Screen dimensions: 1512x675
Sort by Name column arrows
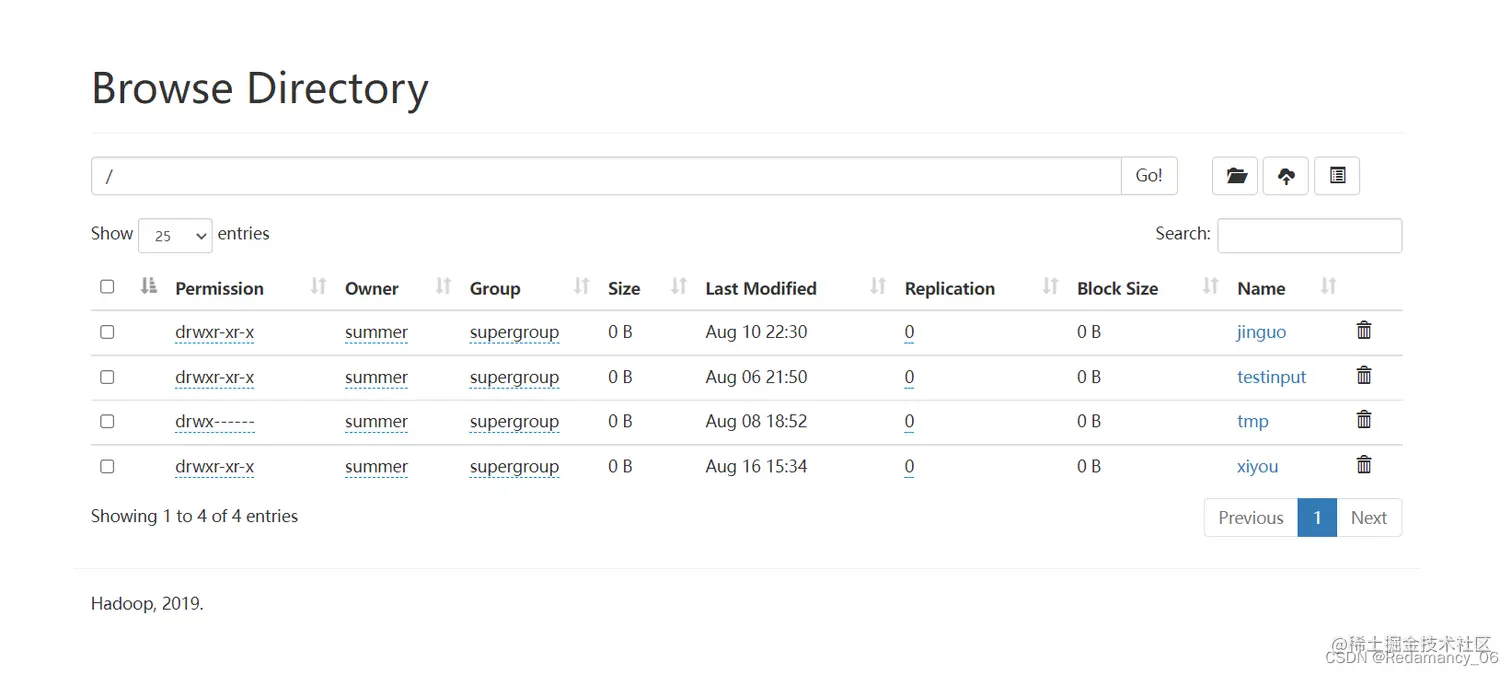1328,286
